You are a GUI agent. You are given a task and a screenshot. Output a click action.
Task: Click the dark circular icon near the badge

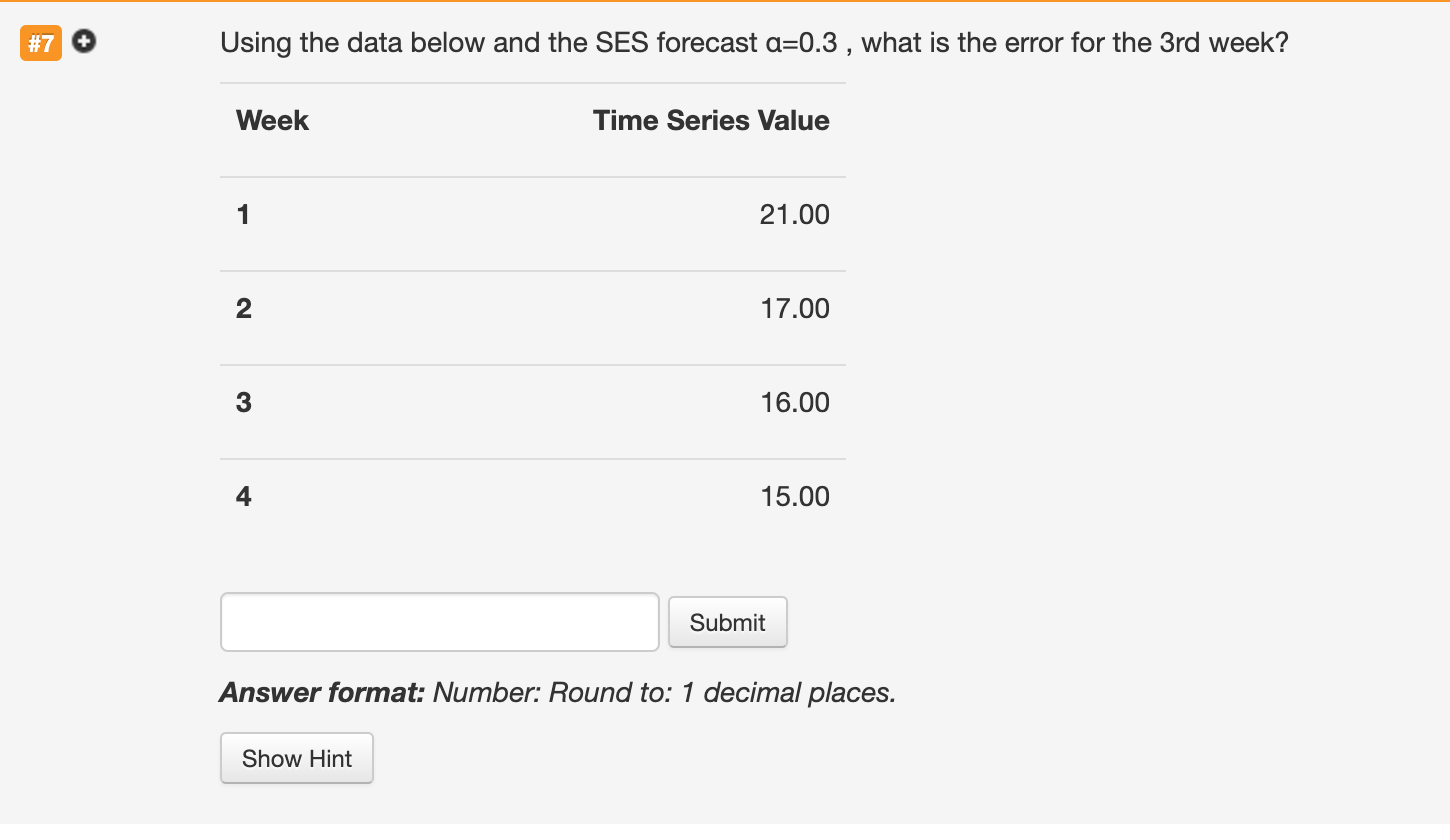coord(84,42)
